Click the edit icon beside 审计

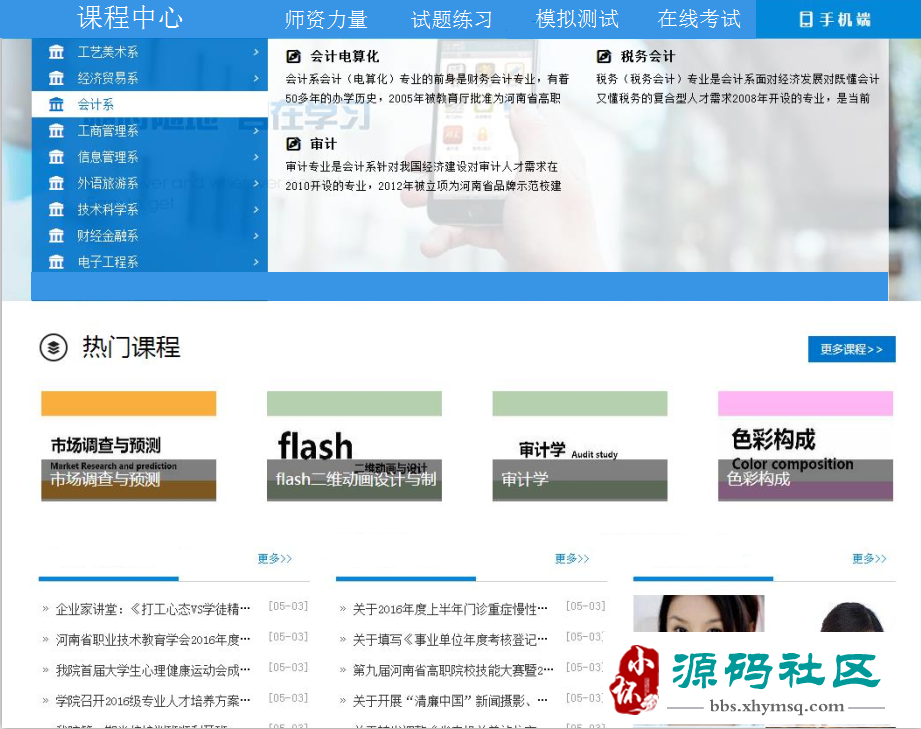pos(293,144)
